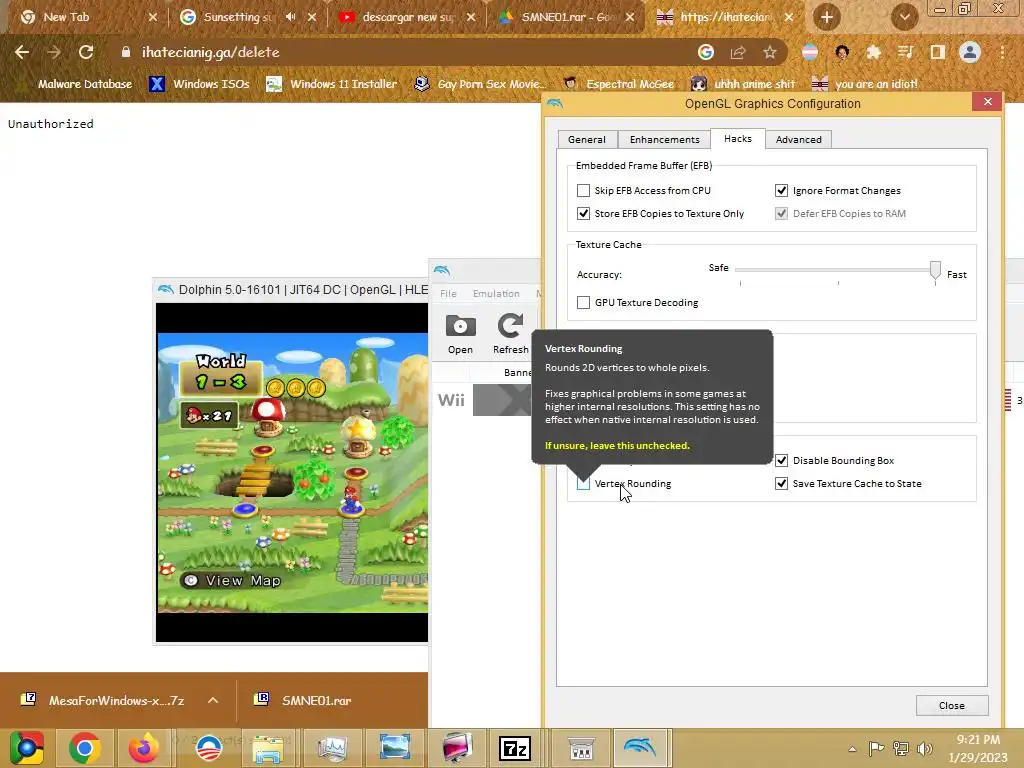Viewport: 1024px width, 768px height.
Task: Click the browser back arrow
Action: click(x=22, y=52)
